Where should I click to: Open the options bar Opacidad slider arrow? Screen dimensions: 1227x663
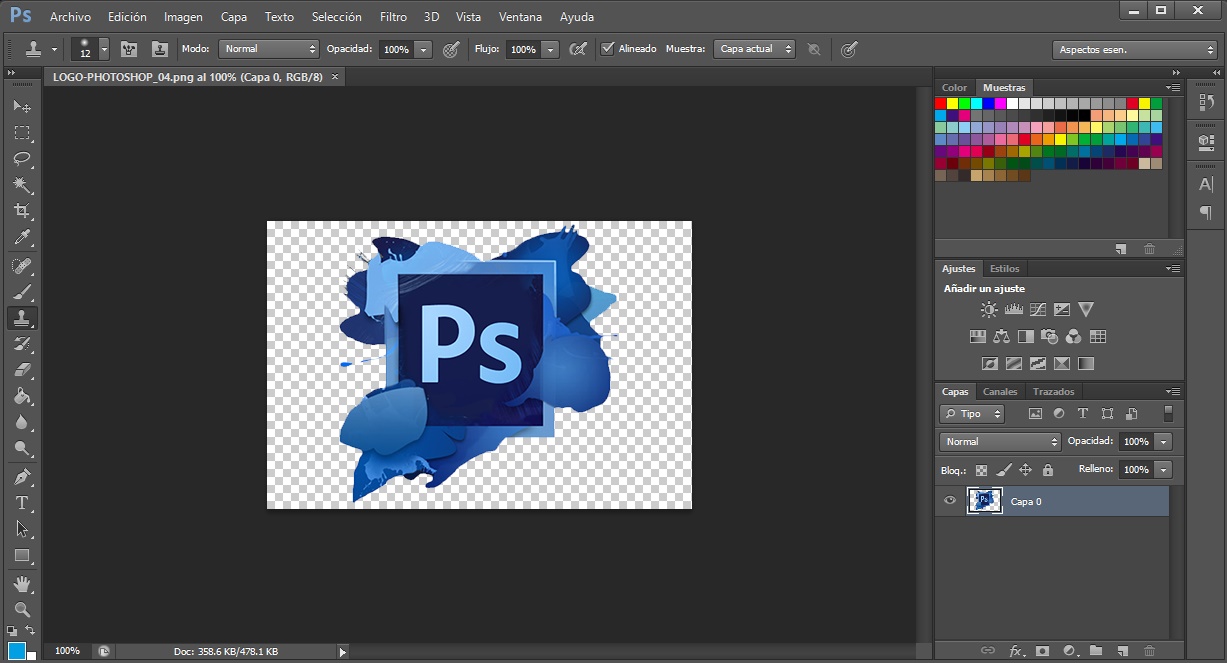point(424,49)
